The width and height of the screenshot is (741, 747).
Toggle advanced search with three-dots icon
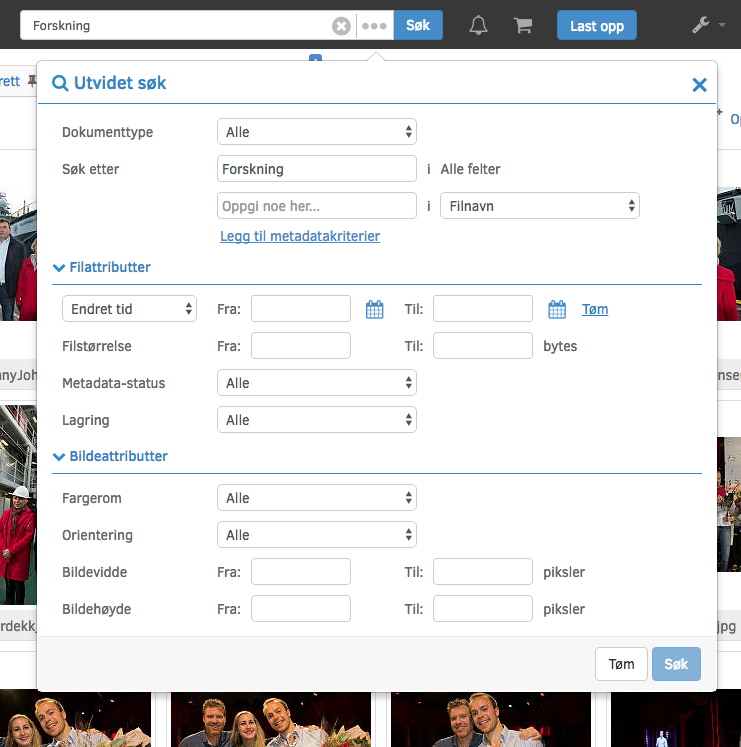click(x=374, y=26)
